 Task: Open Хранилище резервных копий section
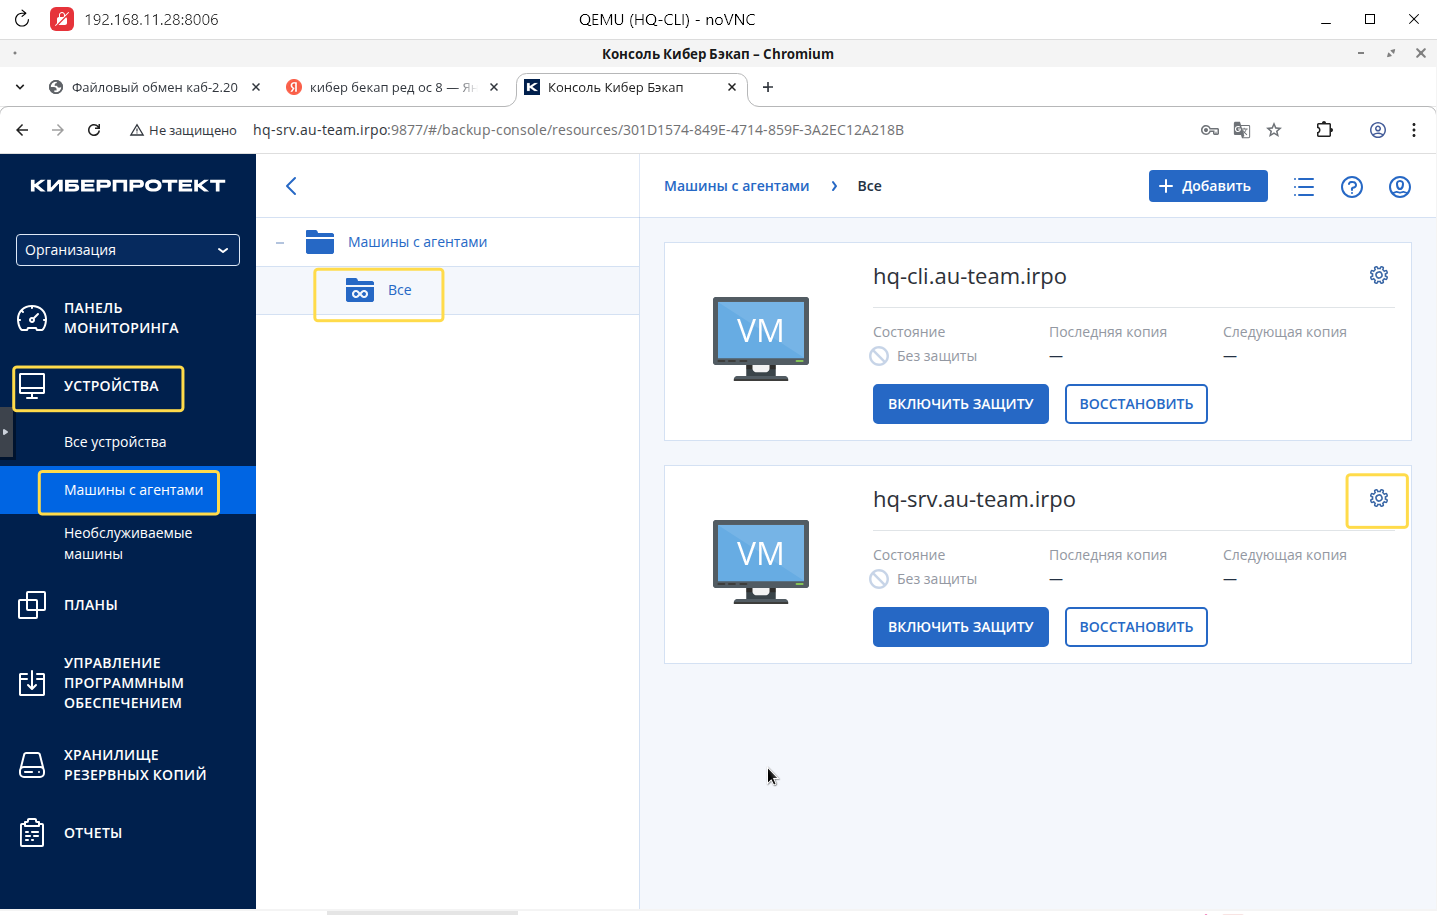(x=135, y=765)
